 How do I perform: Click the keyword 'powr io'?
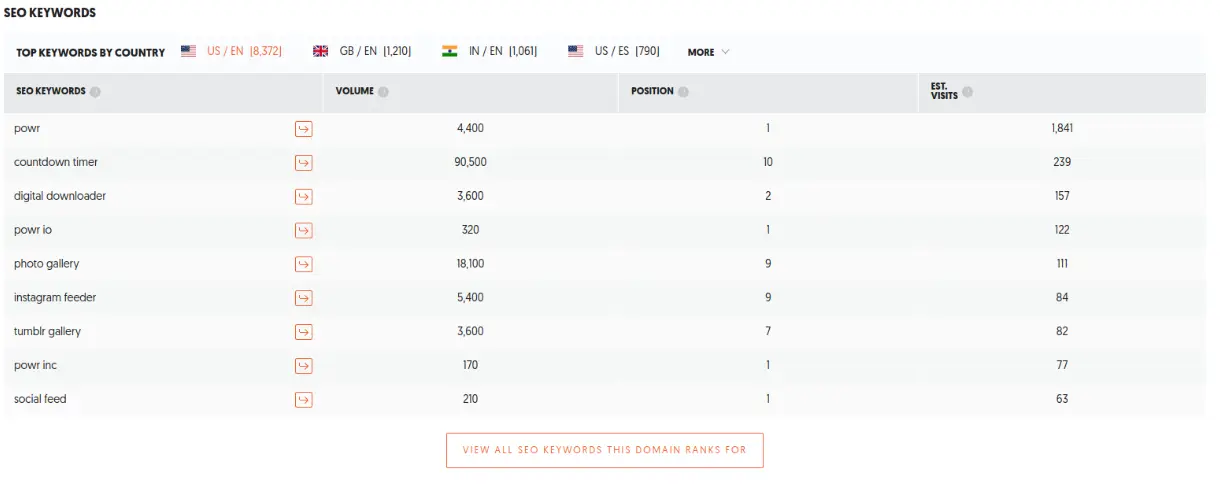[x=33, y=230]
